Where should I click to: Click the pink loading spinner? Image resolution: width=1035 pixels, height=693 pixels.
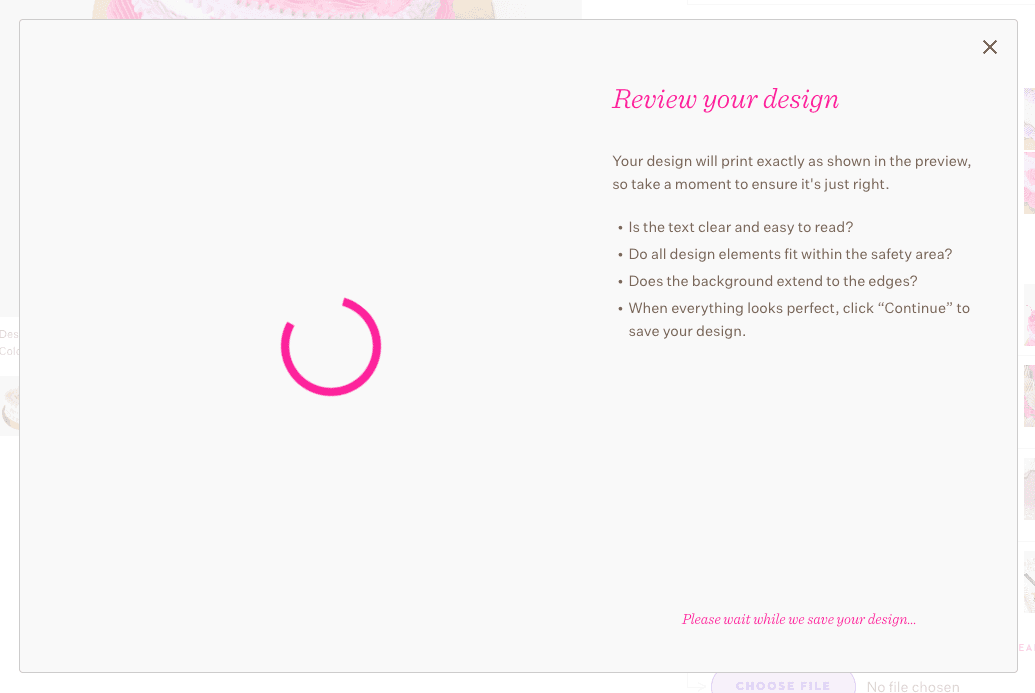point(331,346)
